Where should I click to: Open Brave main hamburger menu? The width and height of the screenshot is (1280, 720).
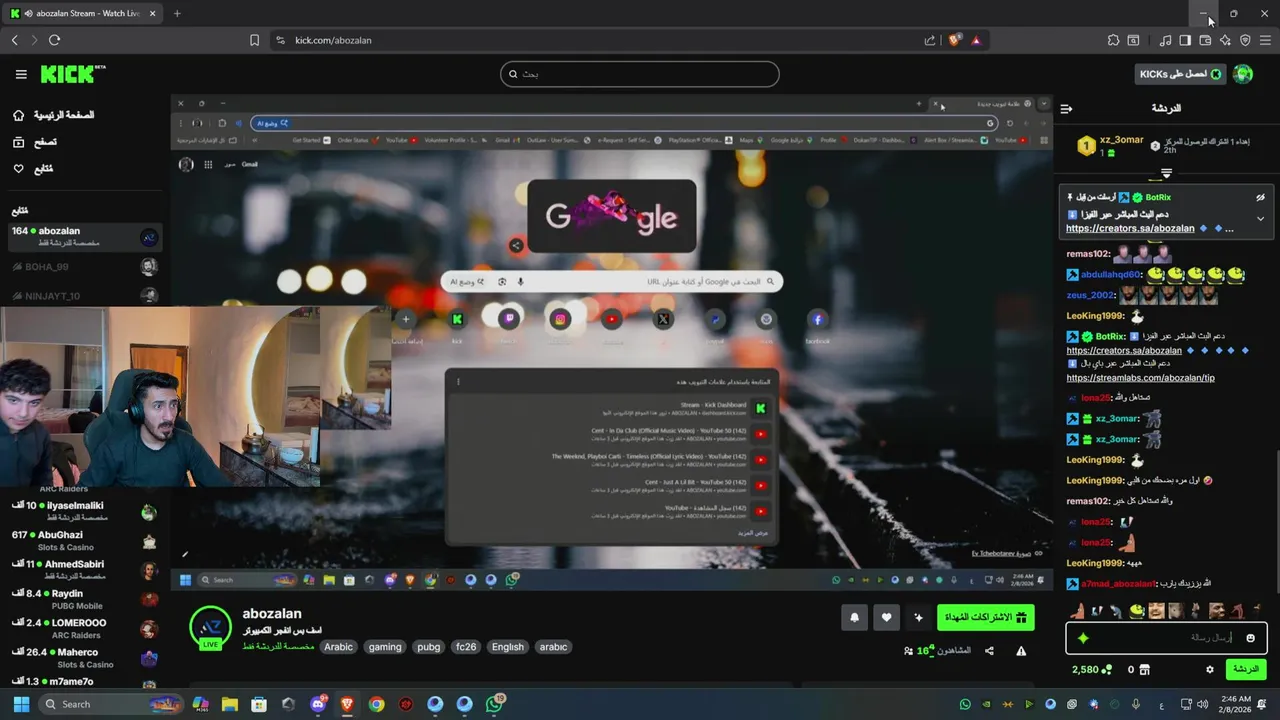pyautogui.click(x=1265, y=40)
